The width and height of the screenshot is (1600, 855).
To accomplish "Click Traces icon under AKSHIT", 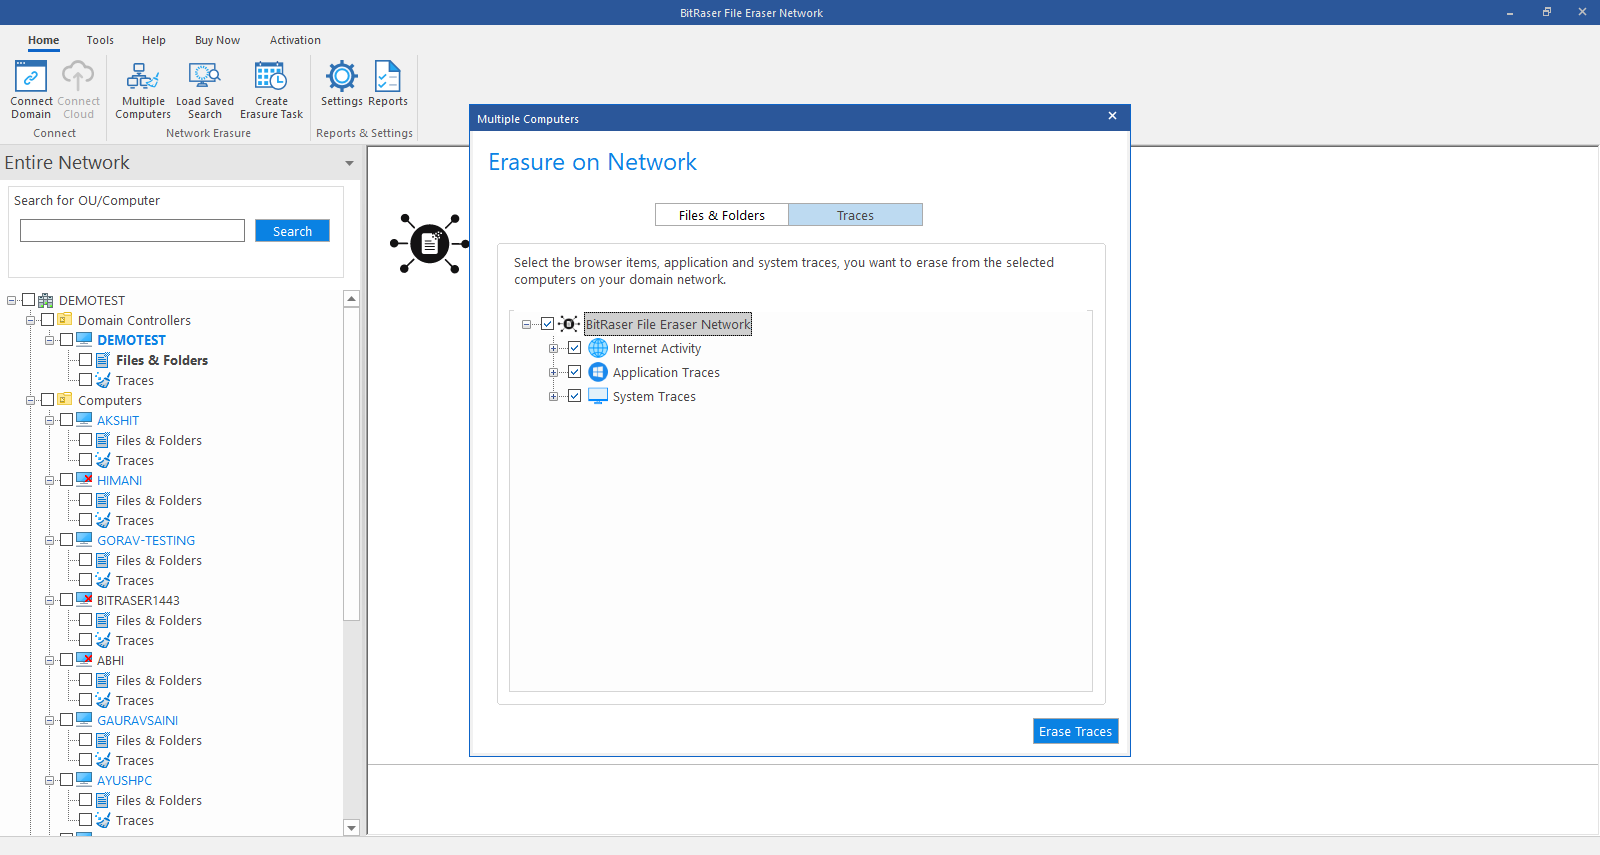I will (103, 460).
